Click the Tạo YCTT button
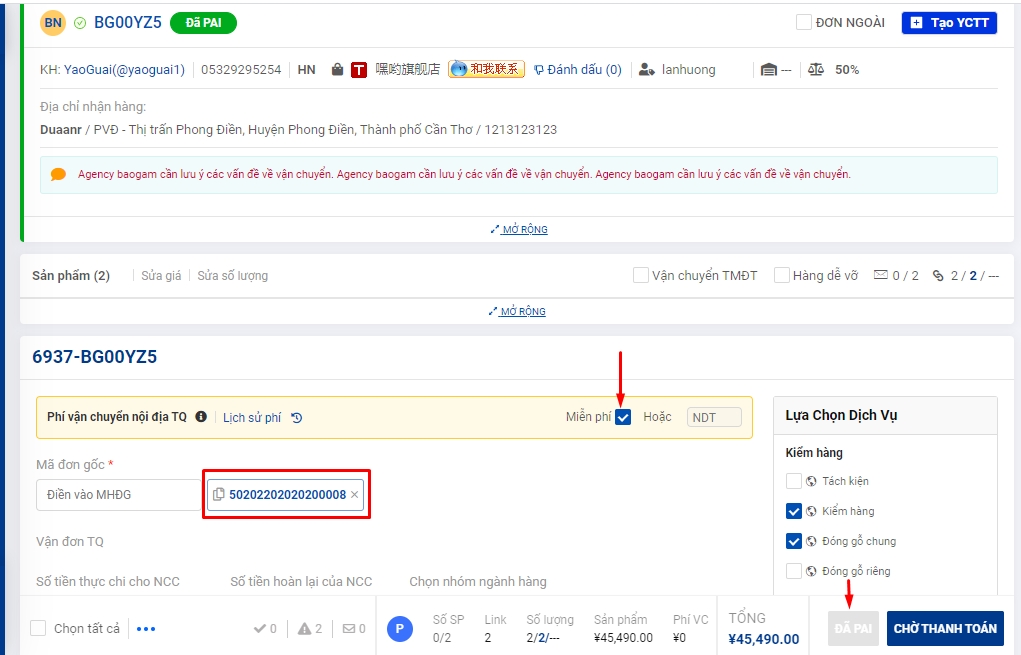 (x=949, y=22)
